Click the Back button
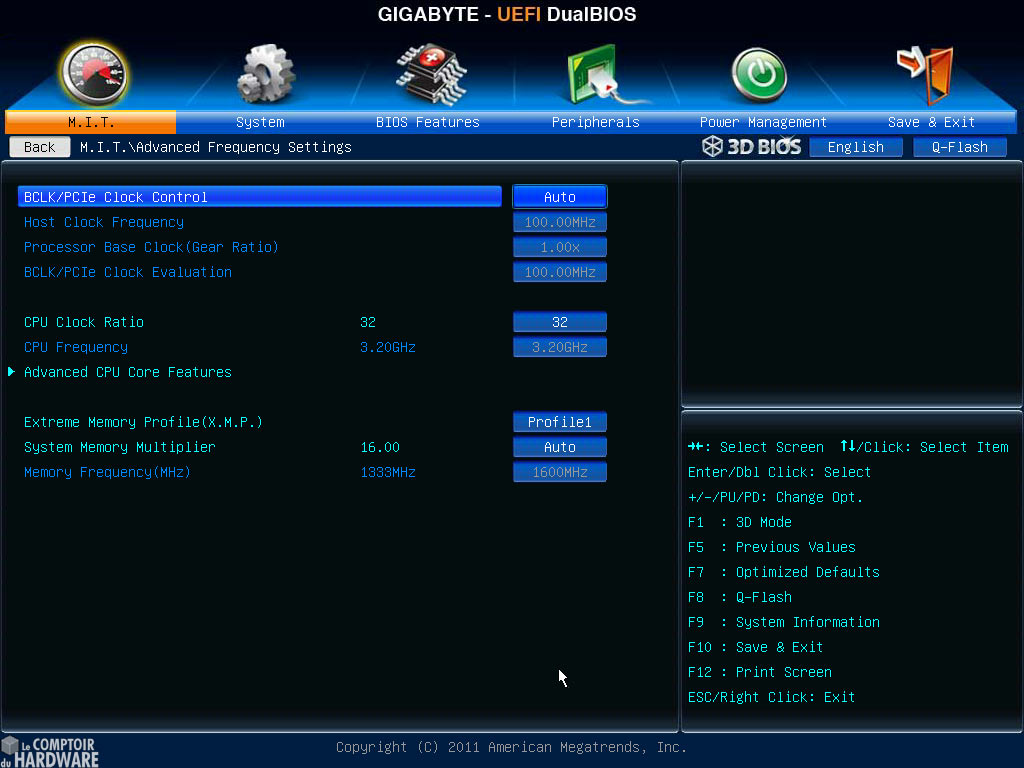 (38, 146)
